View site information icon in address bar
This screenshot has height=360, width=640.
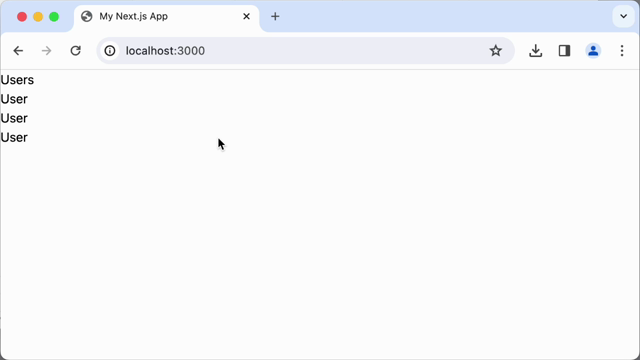[110, 51]
